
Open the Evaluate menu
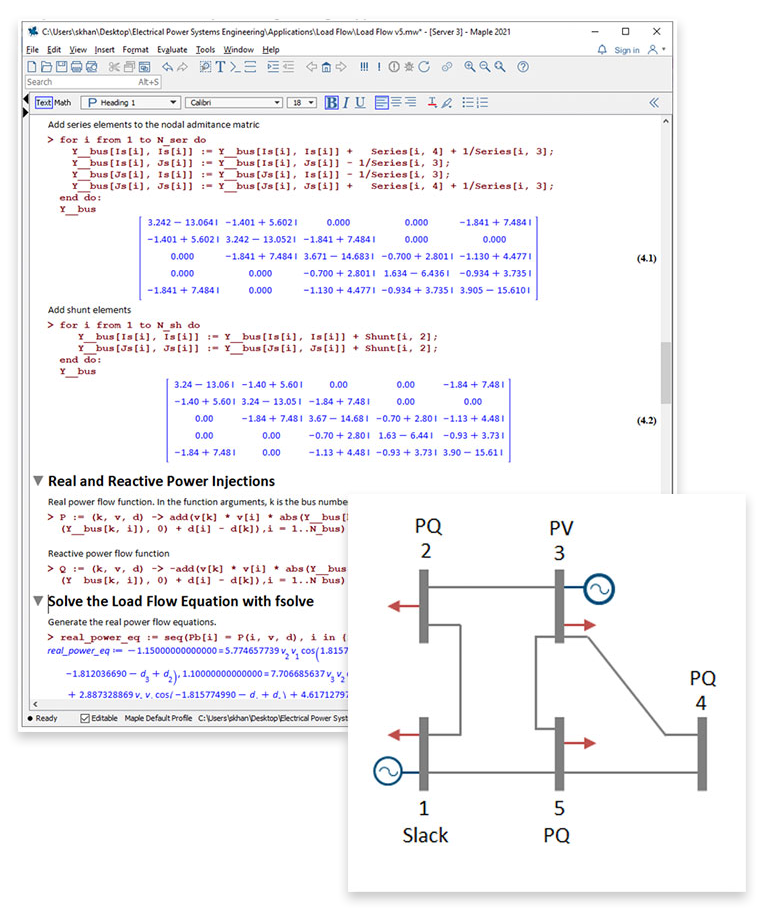click(171, 50)
